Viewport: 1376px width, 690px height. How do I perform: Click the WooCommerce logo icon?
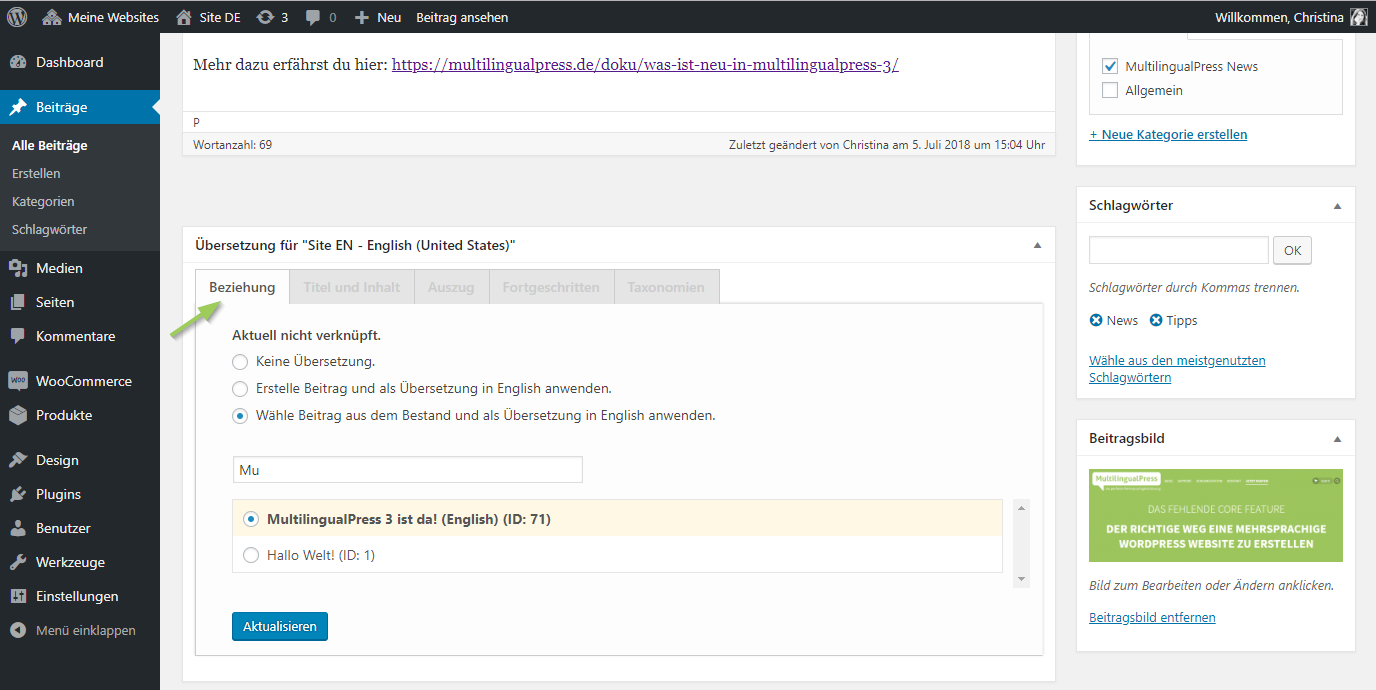[18, 381]
